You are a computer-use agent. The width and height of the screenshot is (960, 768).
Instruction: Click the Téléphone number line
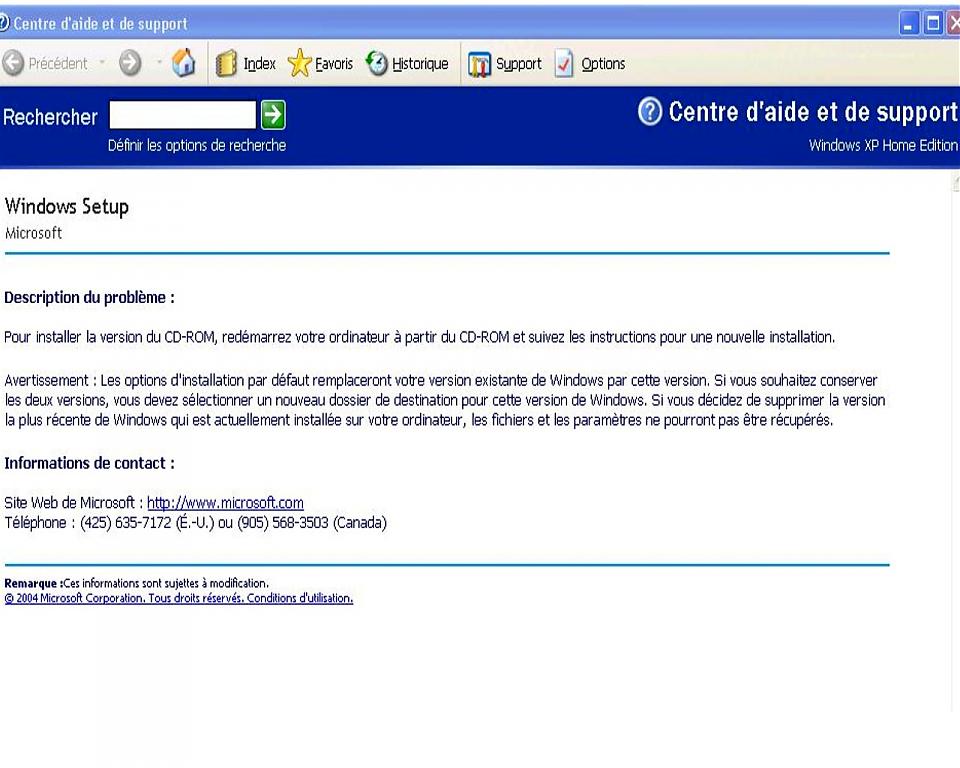[x=195, y=523]
